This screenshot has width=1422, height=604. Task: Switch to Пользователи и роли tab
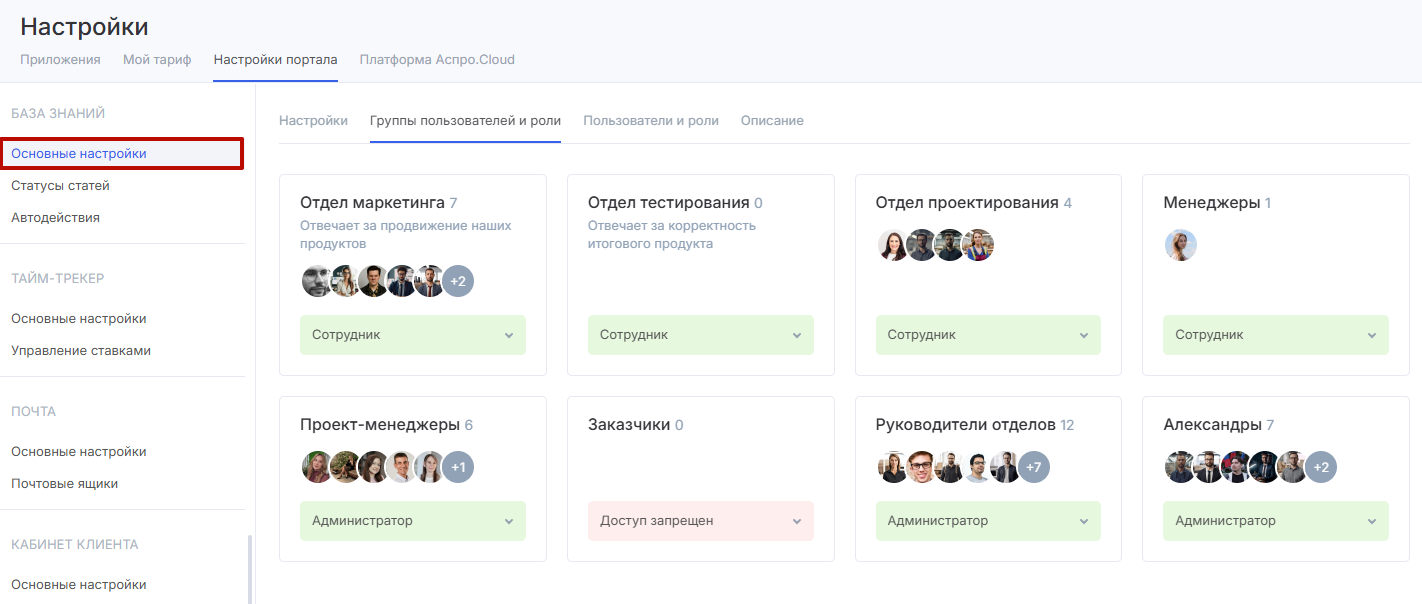tap(650, 121)
